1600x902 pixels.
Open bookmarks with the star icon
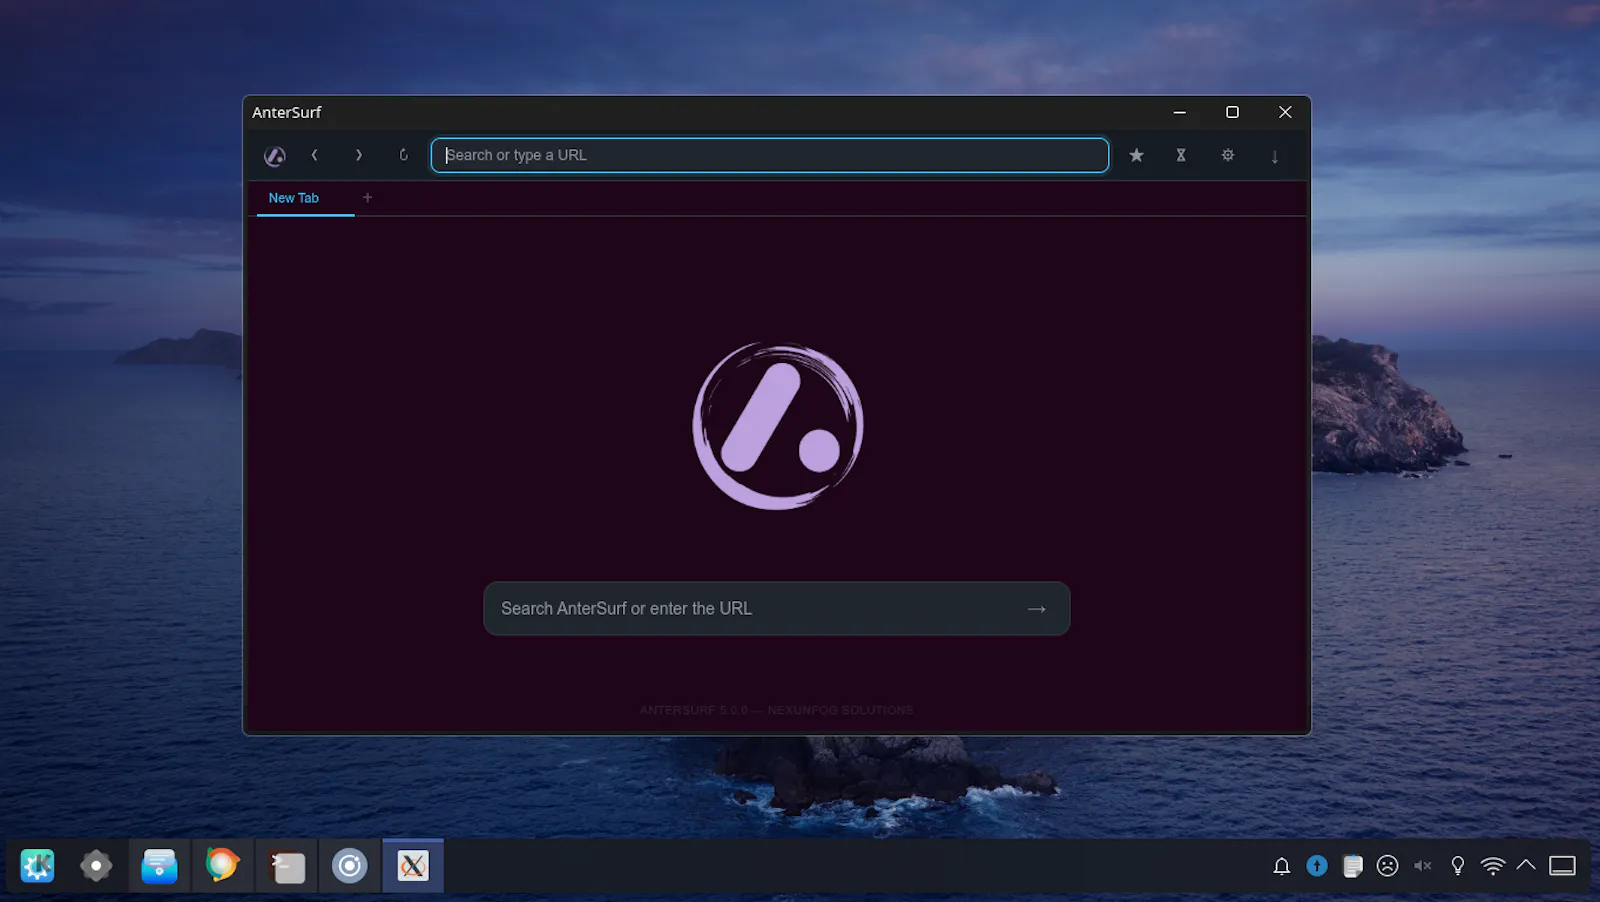[1136, 155]
